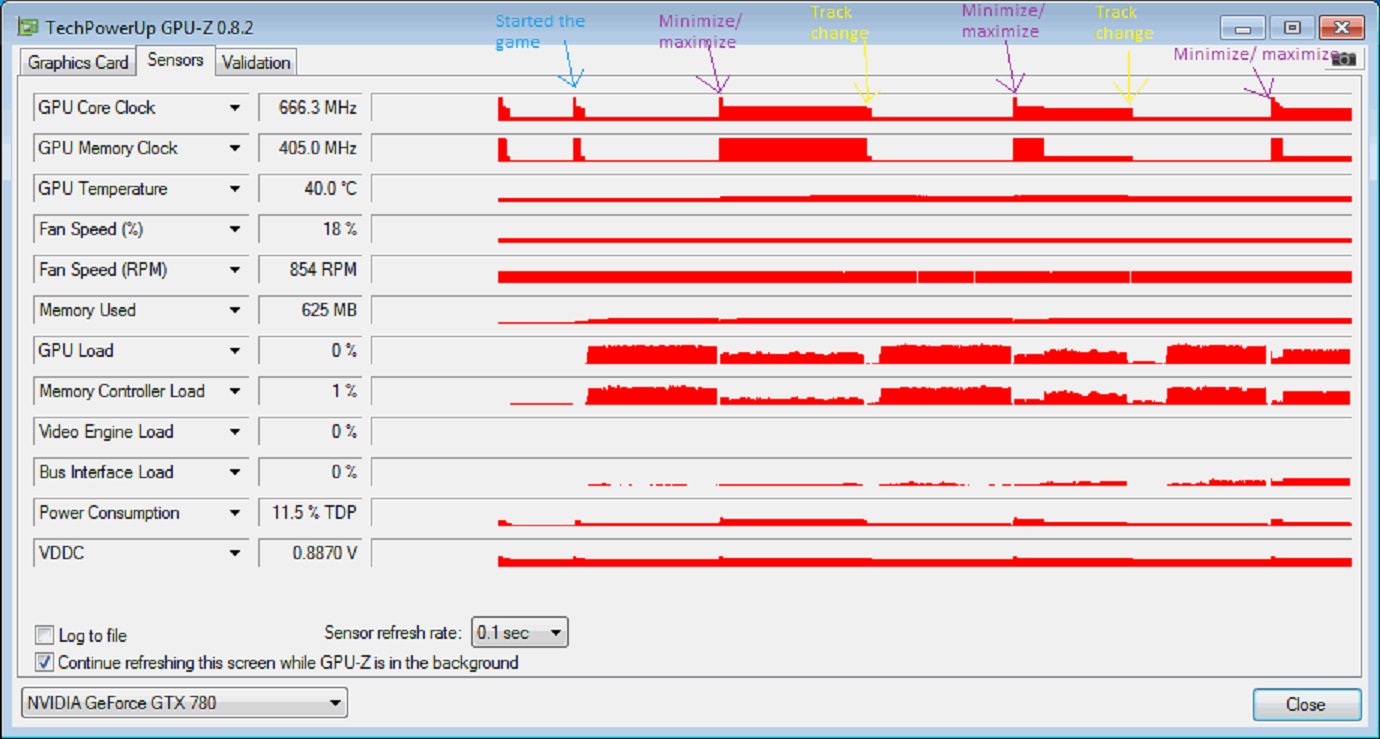The width and height of the screenshot is (1380, 739).
Task: Uncheck Continue refreshing while in background
Action: 44,662
